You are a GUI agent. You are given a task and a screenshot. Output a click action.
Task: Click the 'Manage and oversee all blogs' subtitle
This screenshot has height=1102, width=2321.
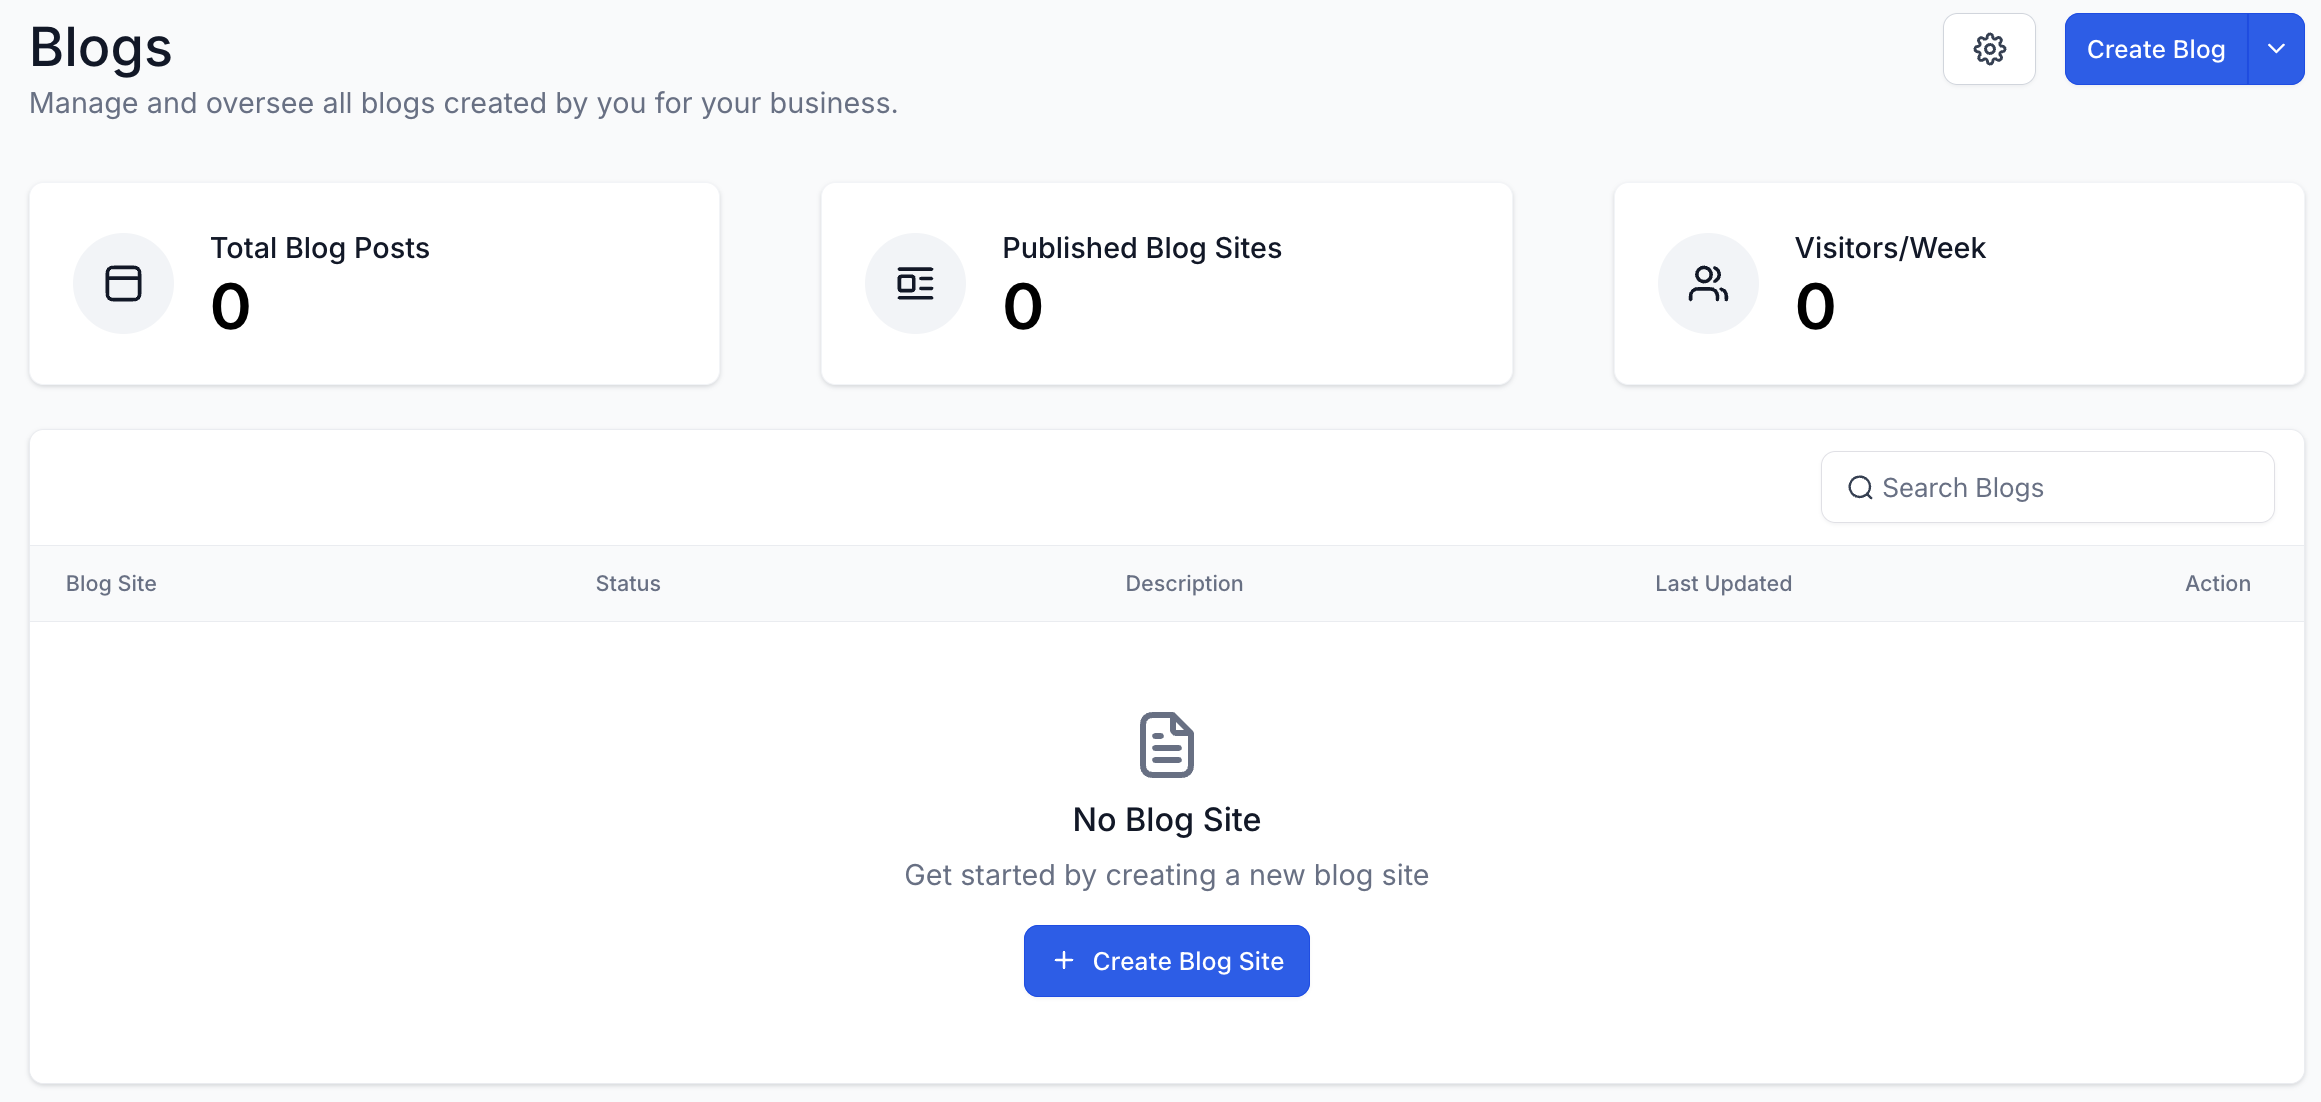(464, 103)
